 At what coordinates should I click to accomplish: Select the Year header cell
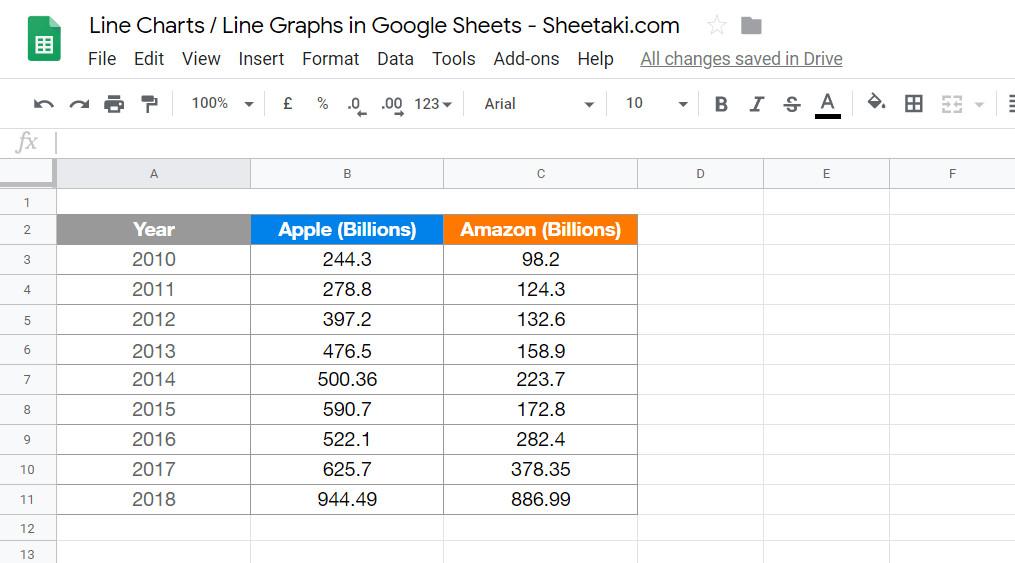(153, 230)
